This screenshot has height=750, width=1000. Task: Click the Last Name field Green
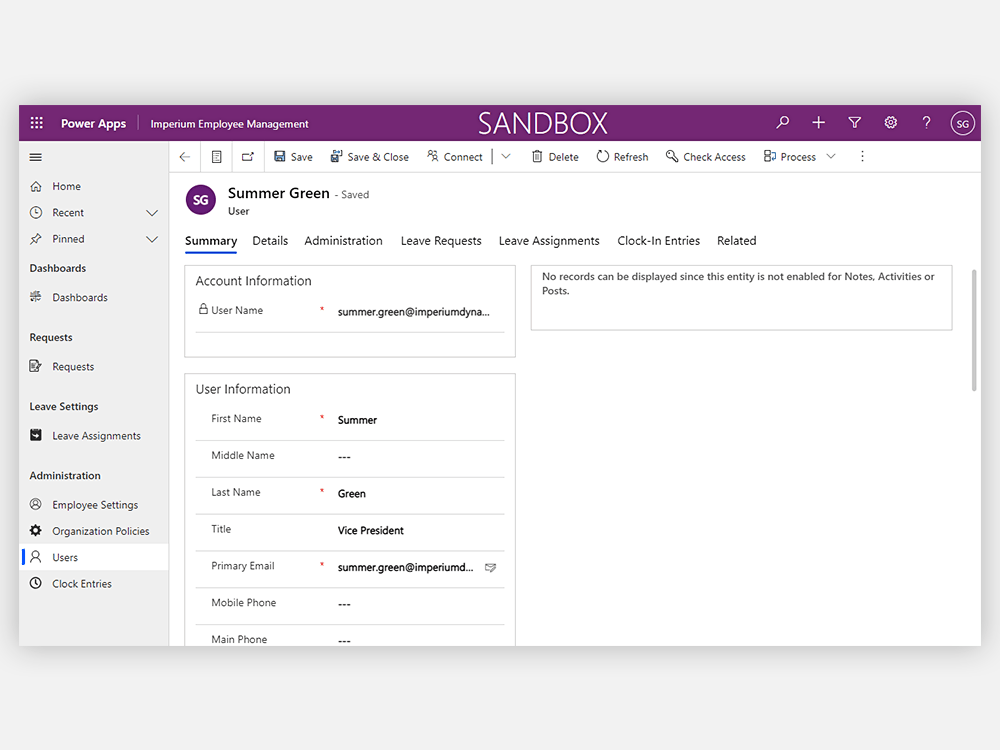pos(420,494)
